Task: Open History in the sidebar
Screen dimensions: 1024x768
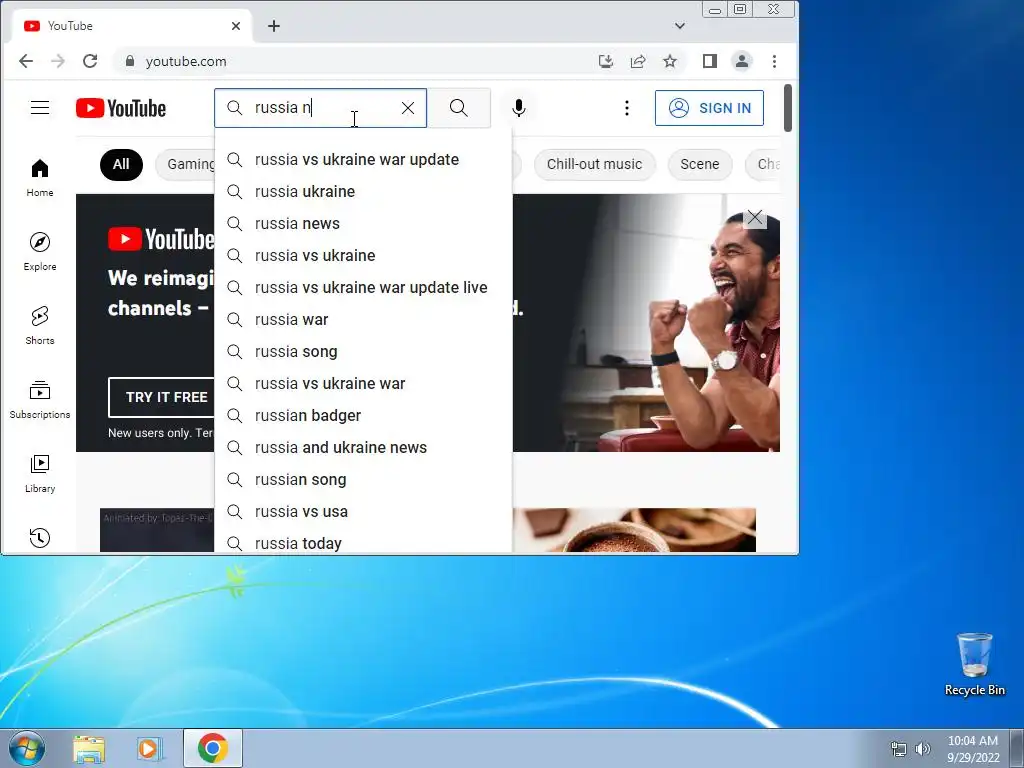Action: pos(40,537)
